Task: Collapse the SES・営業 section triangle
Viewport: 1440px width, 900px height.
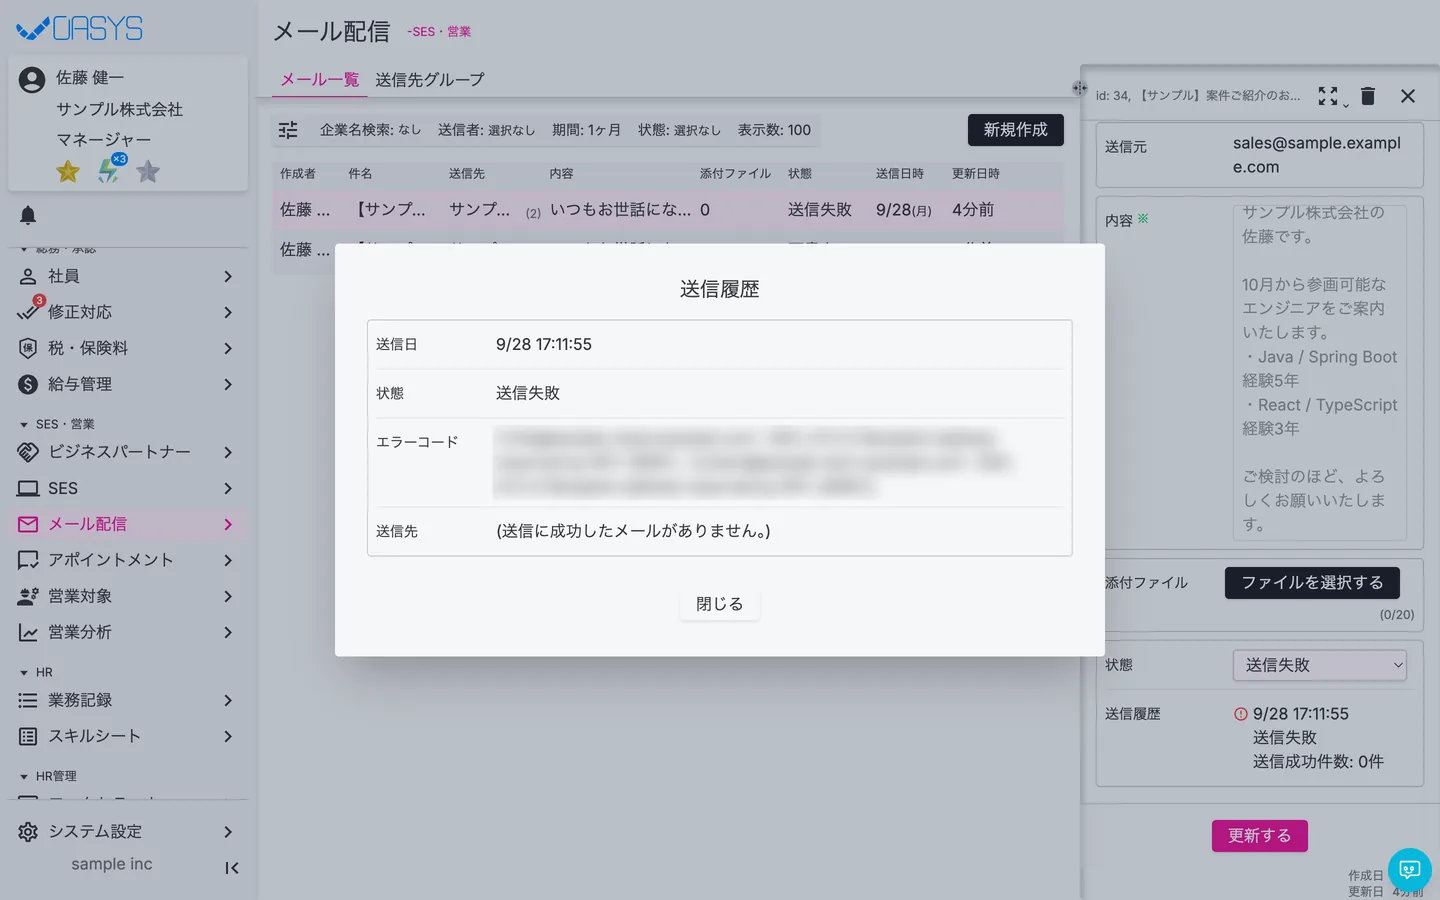Action: (24, 425)
